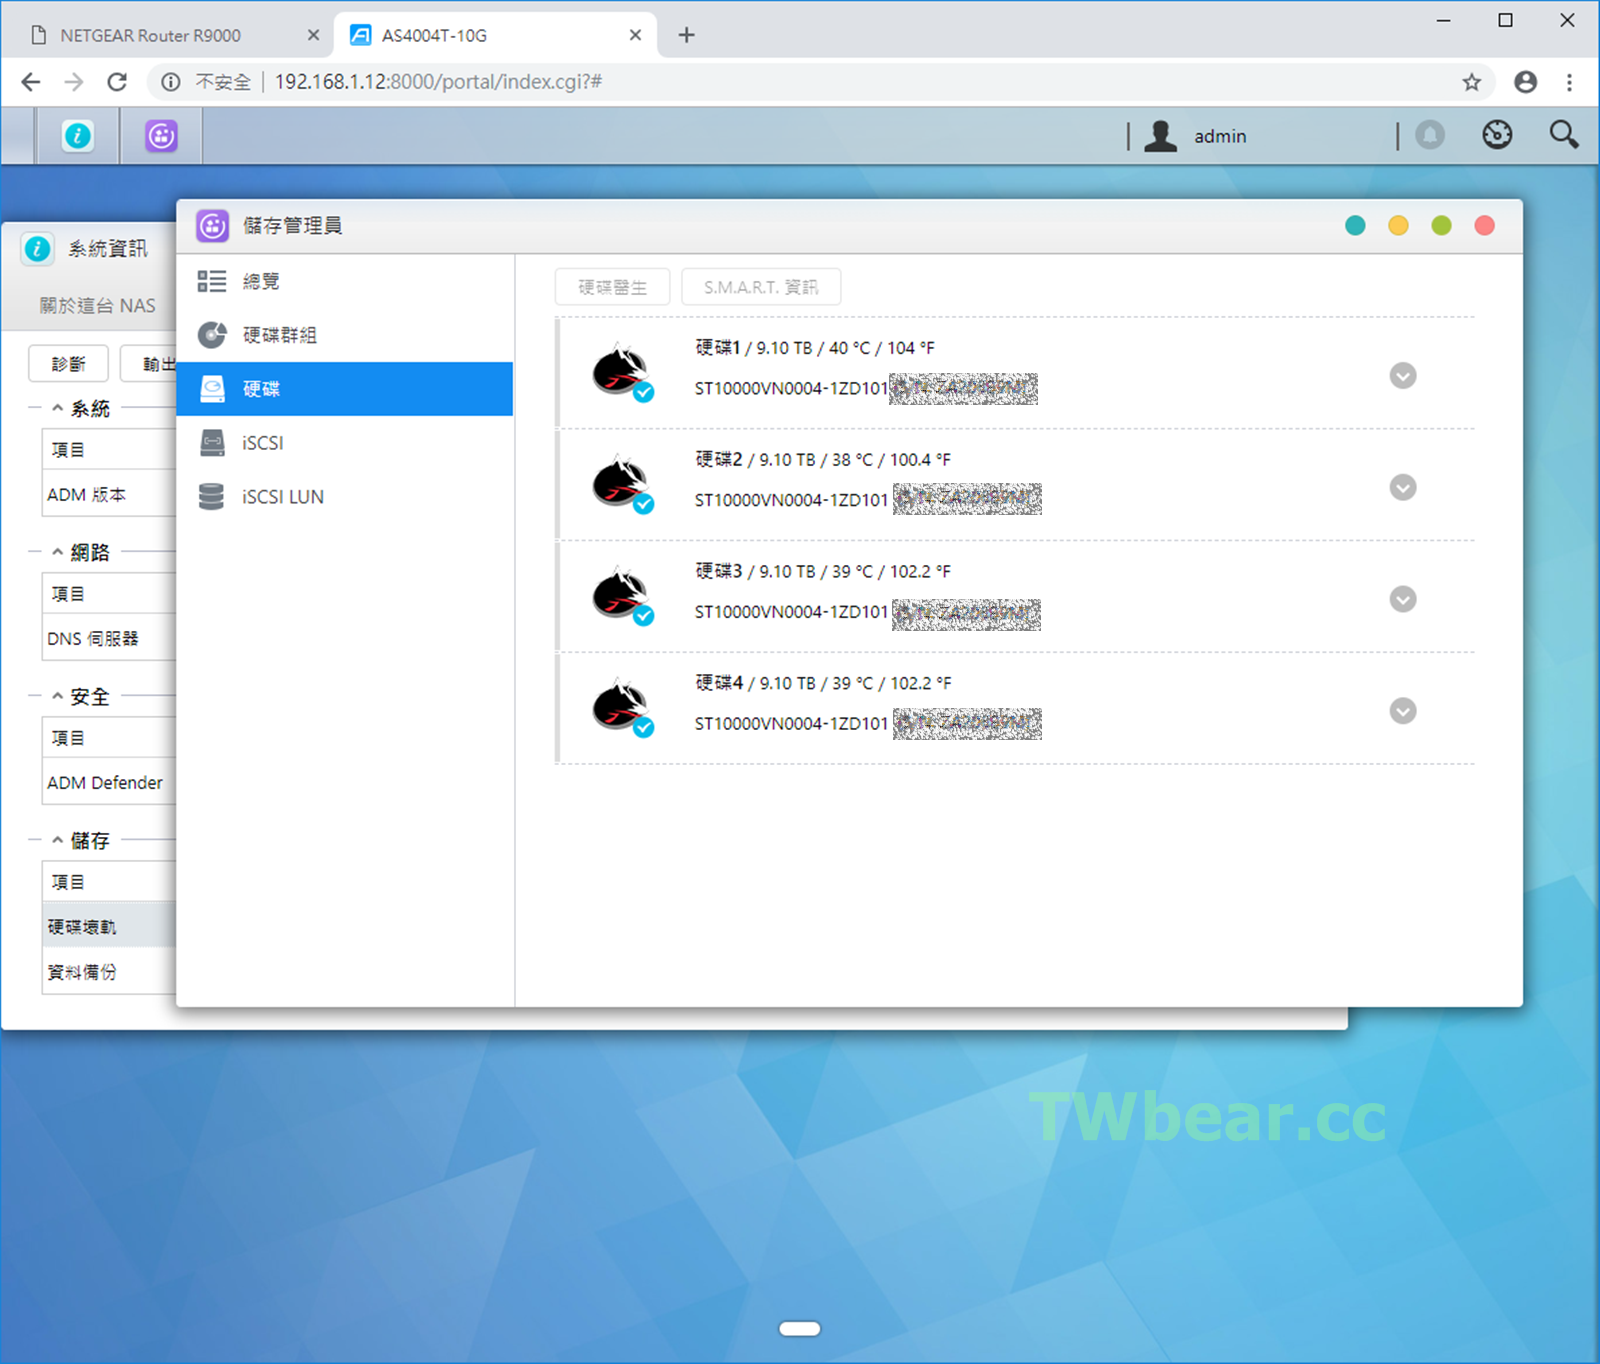Click the S.M.A.R.T. 資訊 button
Screen dimensions: 1600x1364
click(x=761, y=287)
